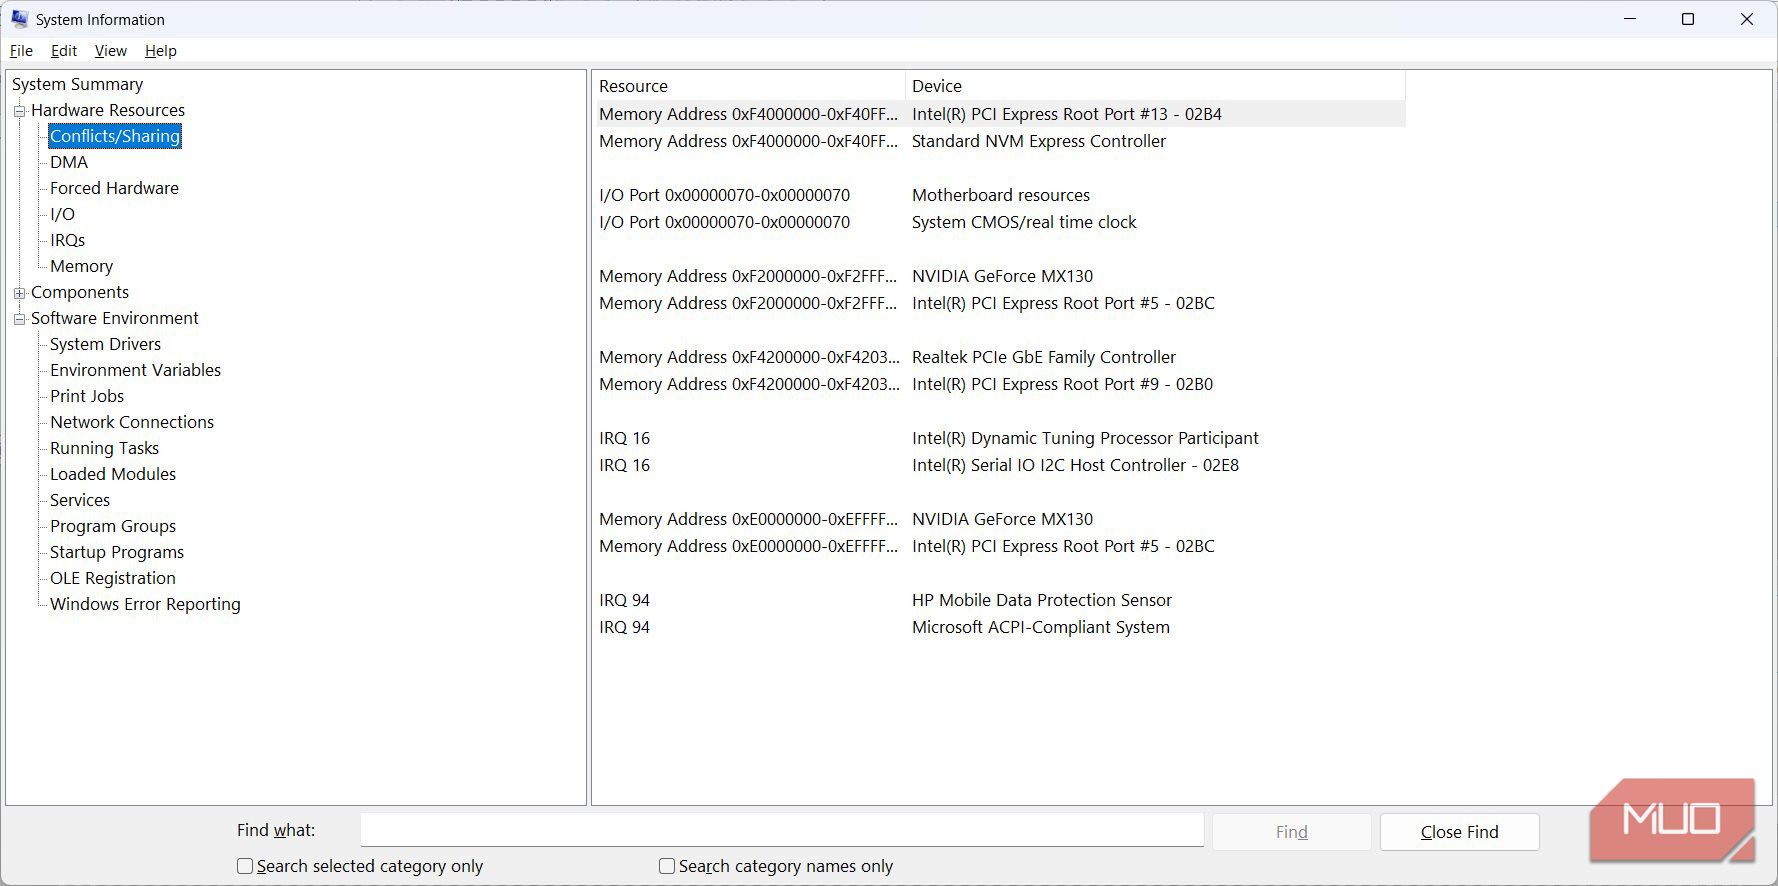Select Services in the tree
The image size is (1778, 886).
click(80, 500)
